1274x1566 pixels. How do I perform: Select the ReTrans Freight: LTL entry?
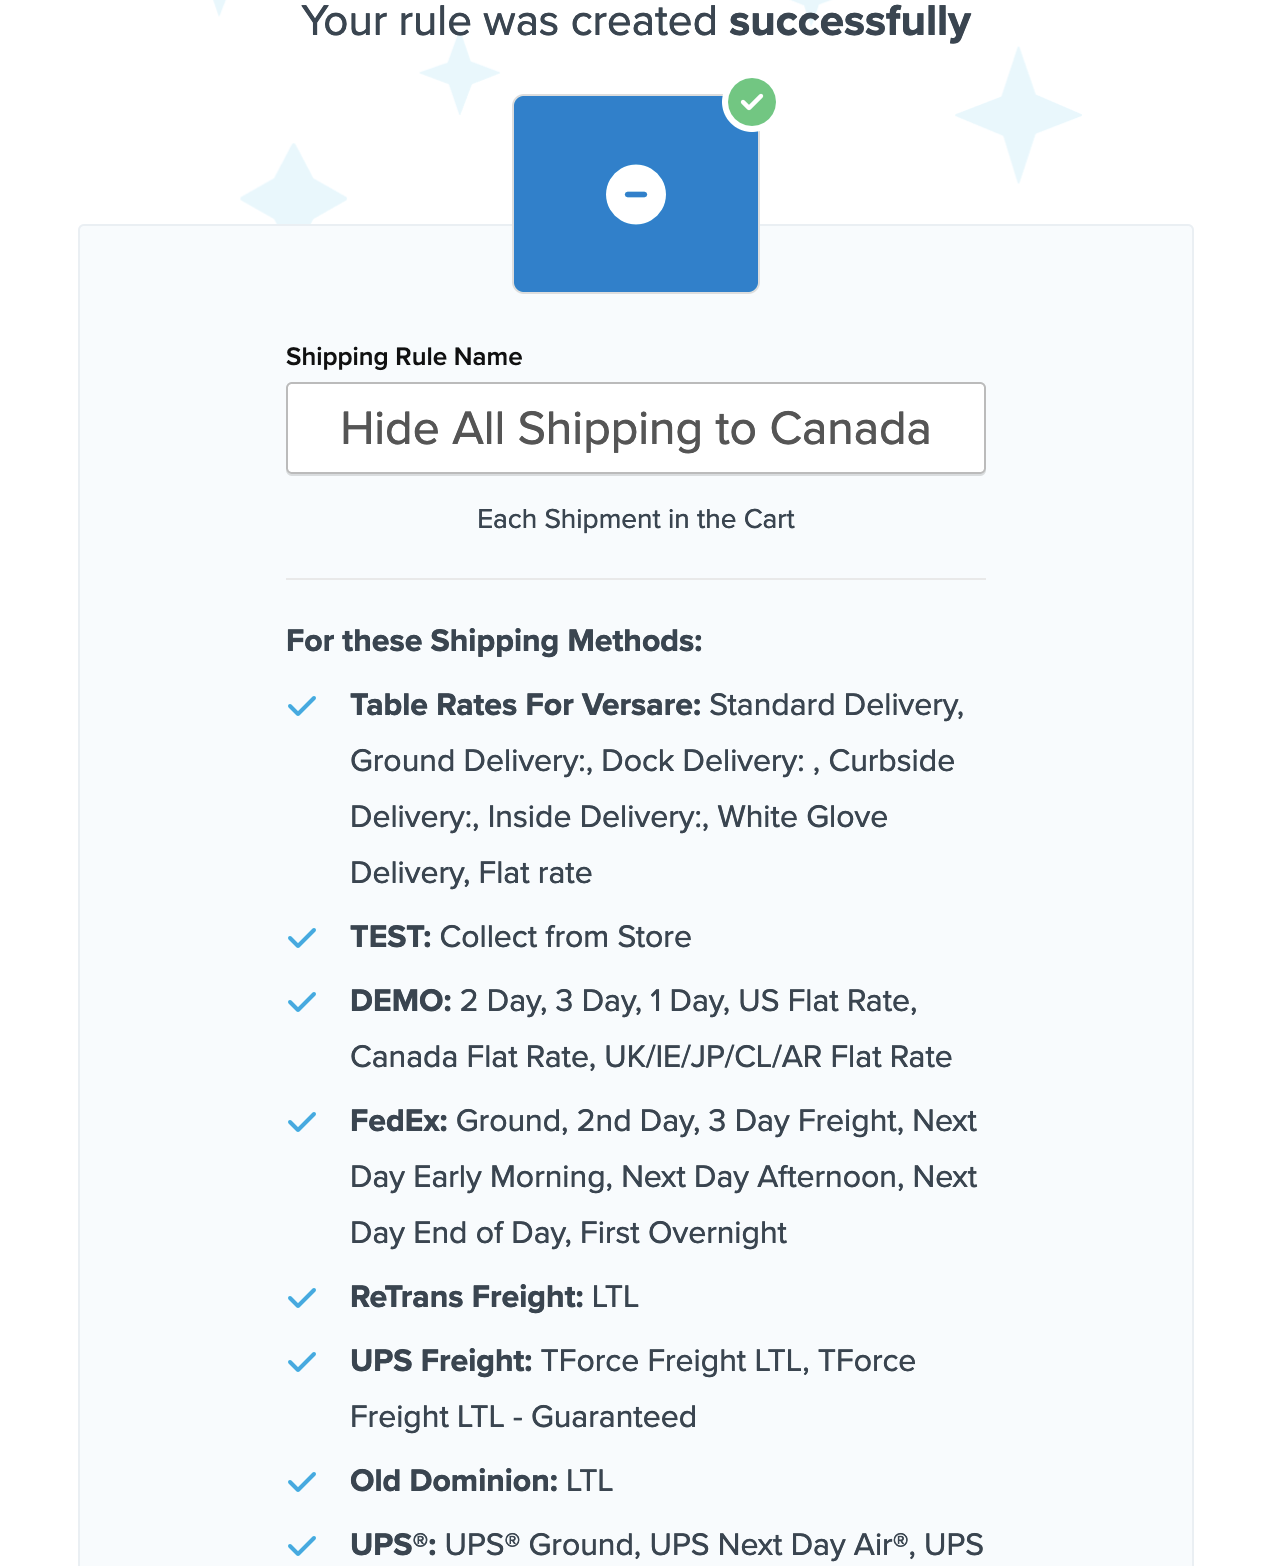pyautogui.click(x=494, y=1297)
